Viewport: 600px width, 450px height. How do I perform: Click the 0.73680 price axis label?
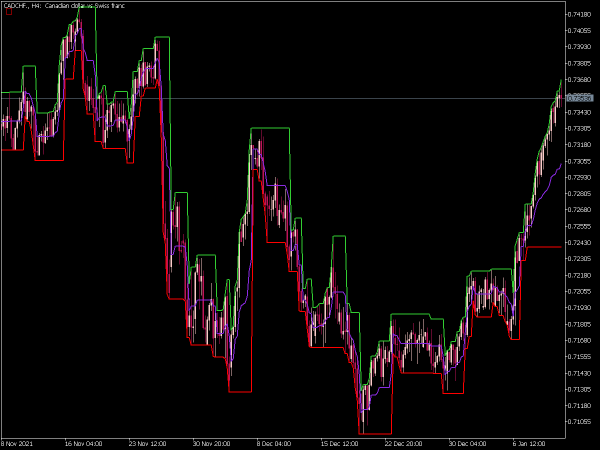point(579,80)
